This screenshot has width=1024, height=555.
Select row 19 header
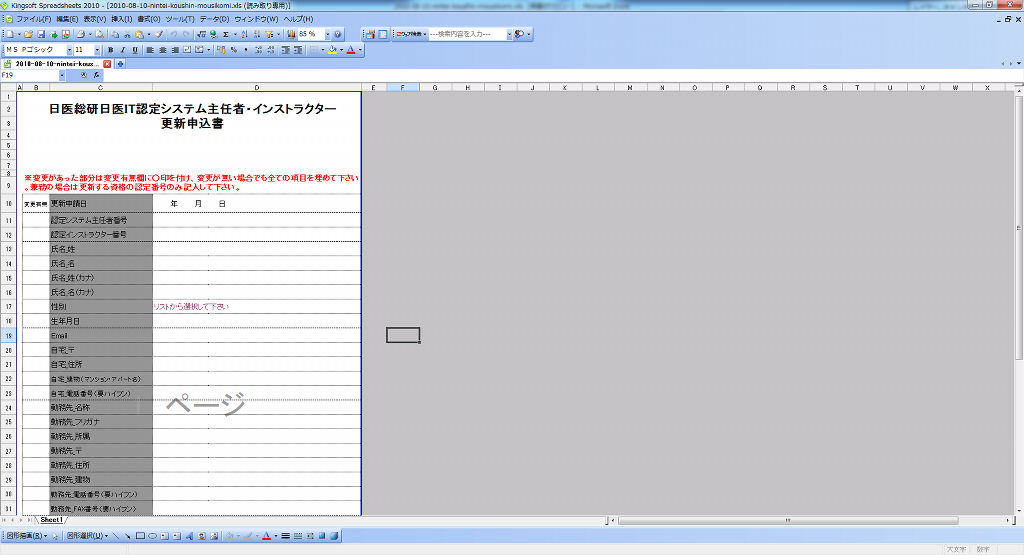click(8, 336)
